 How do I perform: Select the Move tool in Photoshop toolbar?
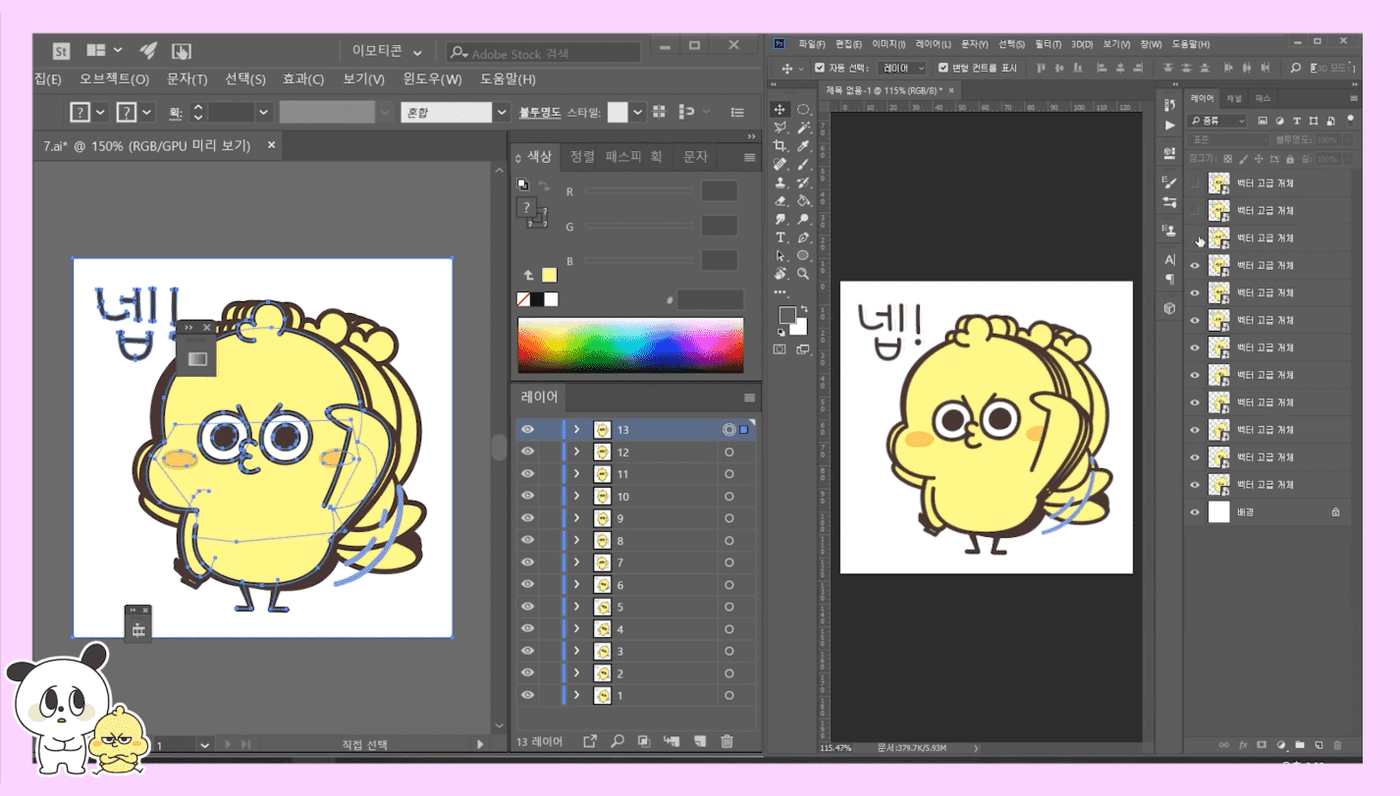(x=781, y=109)
